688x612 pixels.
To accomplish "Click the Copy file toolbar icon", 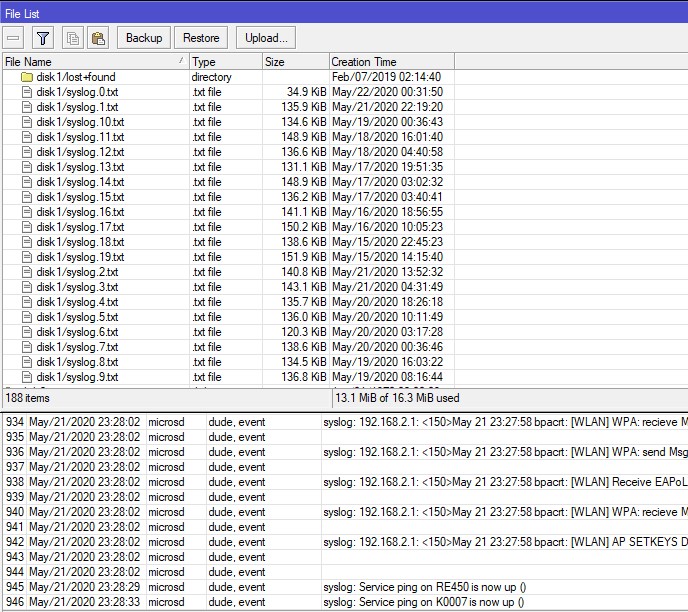I will (73, 38).
